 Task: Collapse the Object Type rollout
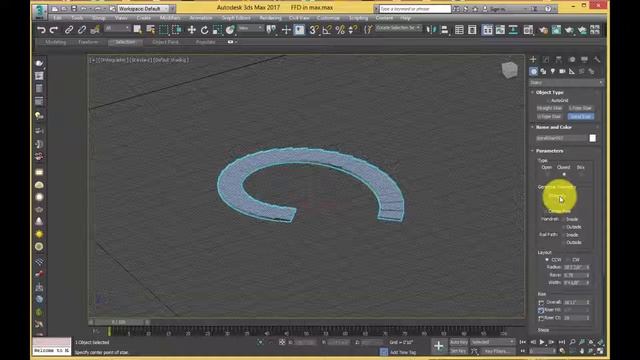point(549,92)
